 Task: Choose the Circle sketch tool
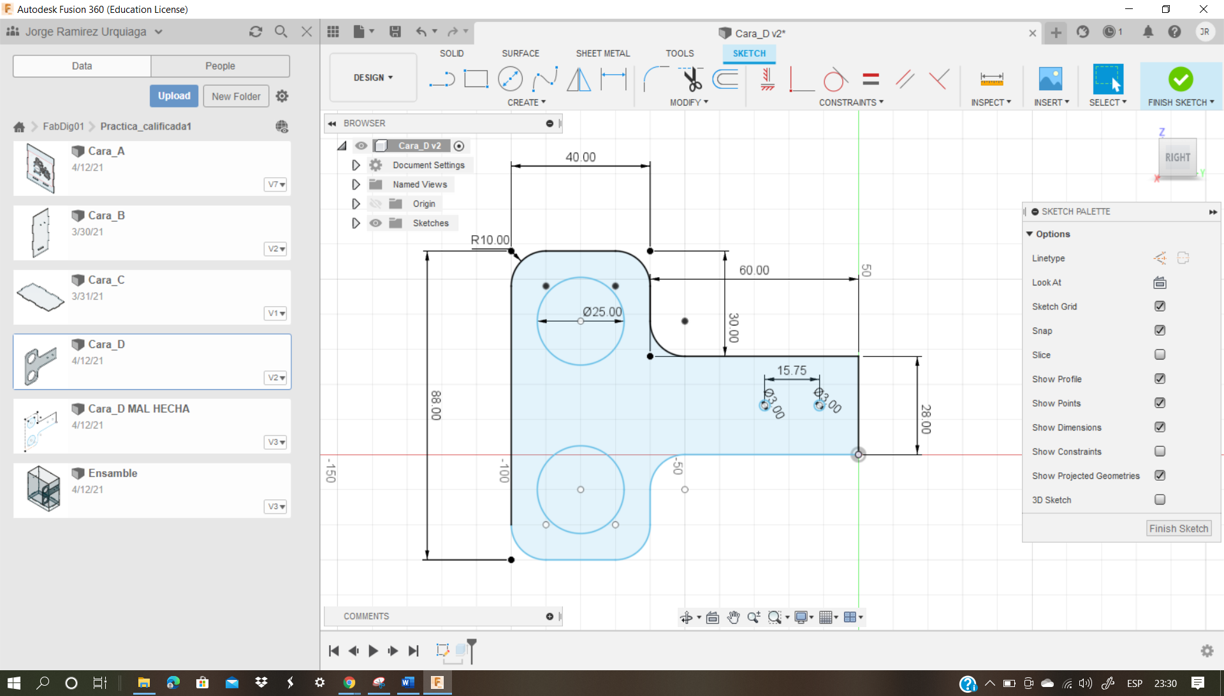click(x=510, y=79)
